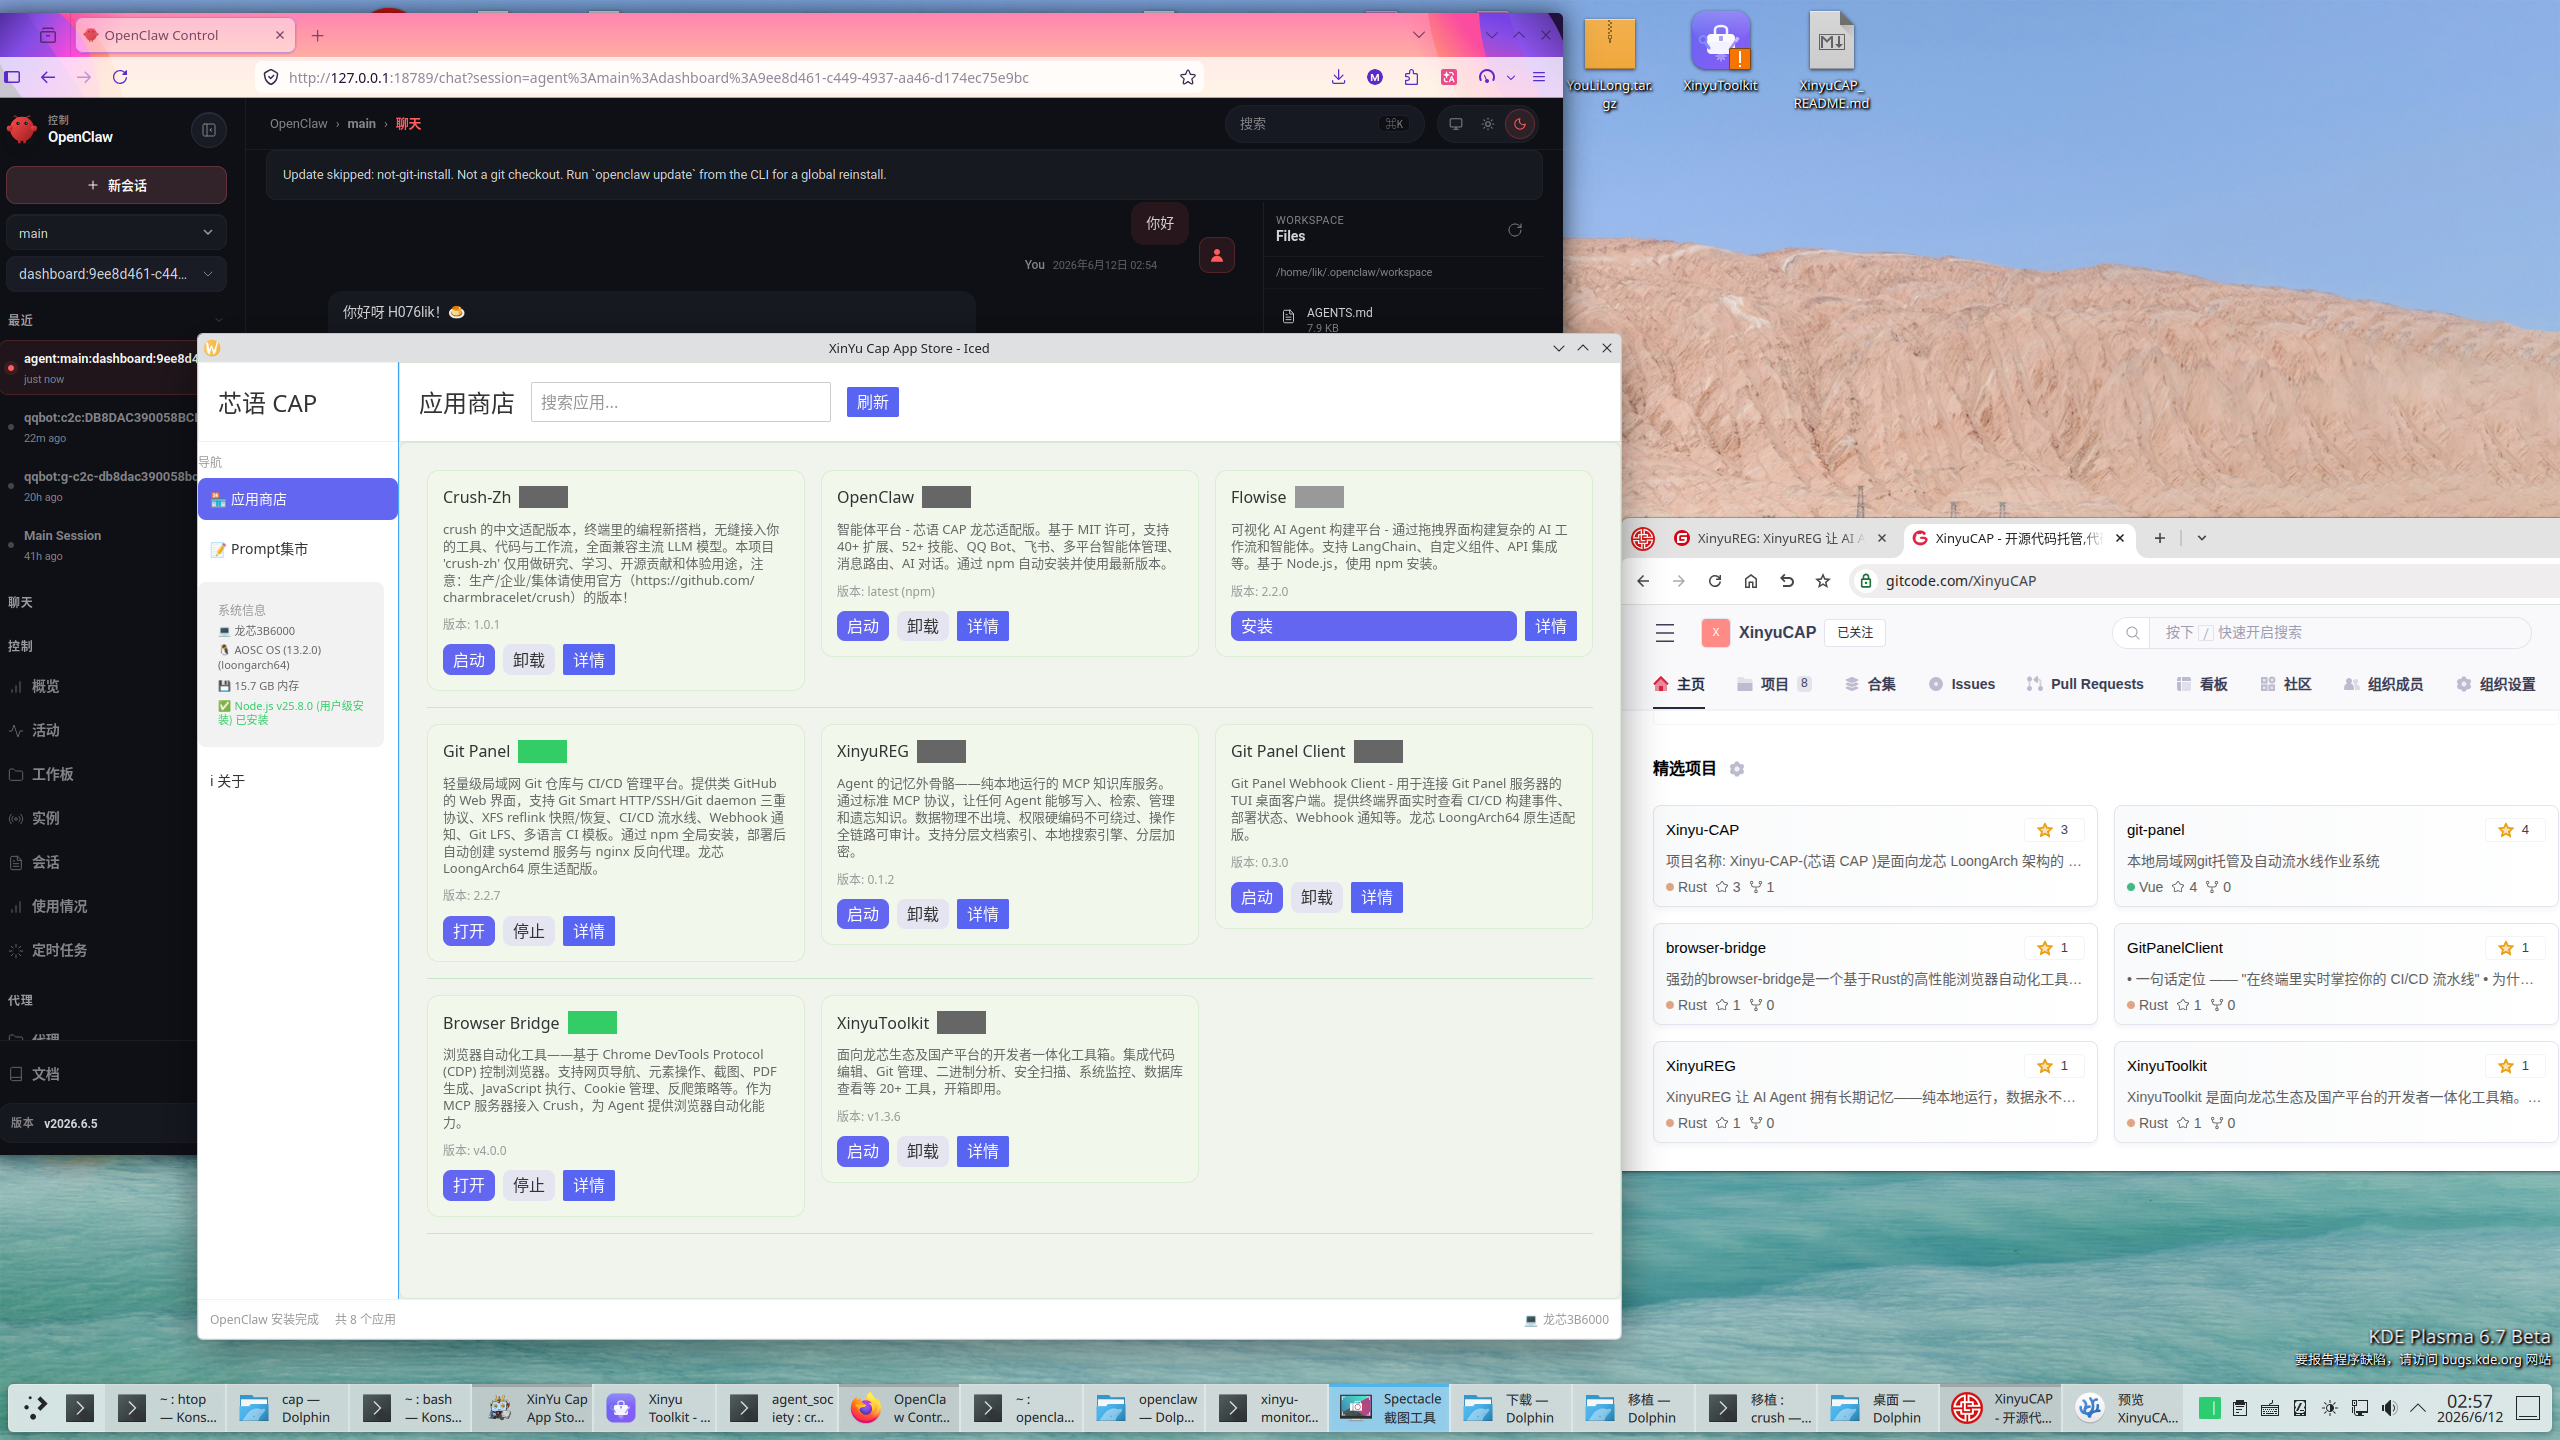This screenshot has height=1440, width=2560.
Task: Open XinyuToolkit desktop icon
Action: 1720,52
